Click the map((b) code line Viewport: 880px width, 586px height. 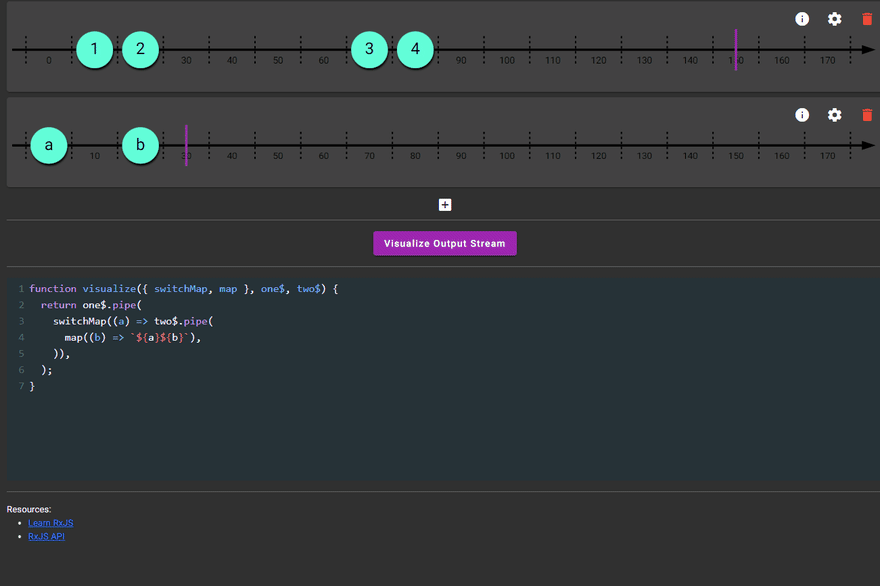[x=132, y=337]
